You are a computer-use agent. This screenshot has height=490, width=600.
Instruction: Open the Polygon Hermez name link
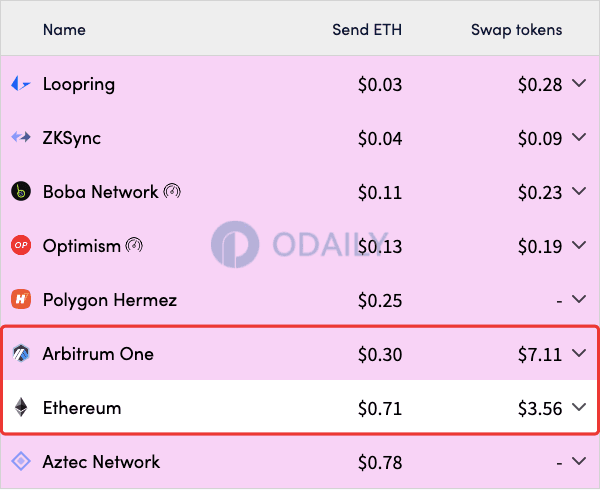(110, 300)
